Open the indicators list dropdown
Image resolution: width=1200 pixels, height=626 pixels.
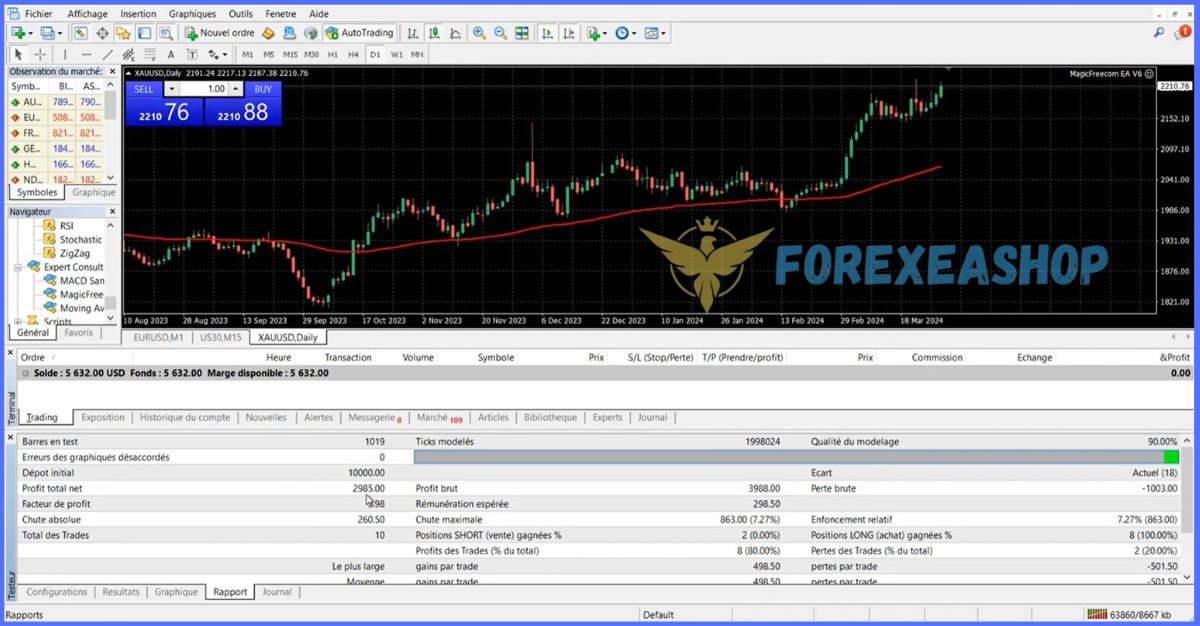tap(597, 33)
